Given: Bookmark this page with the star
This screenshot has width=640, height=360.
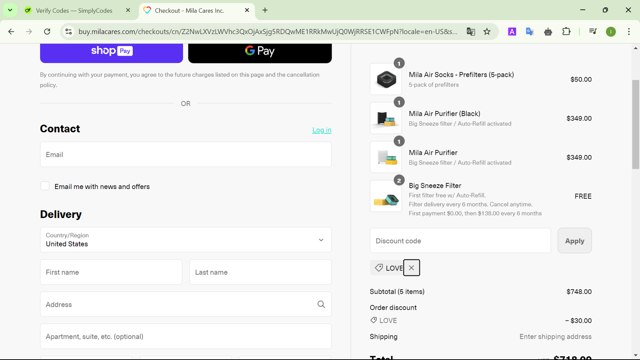Looking at the screenshot, I should 487,31.
